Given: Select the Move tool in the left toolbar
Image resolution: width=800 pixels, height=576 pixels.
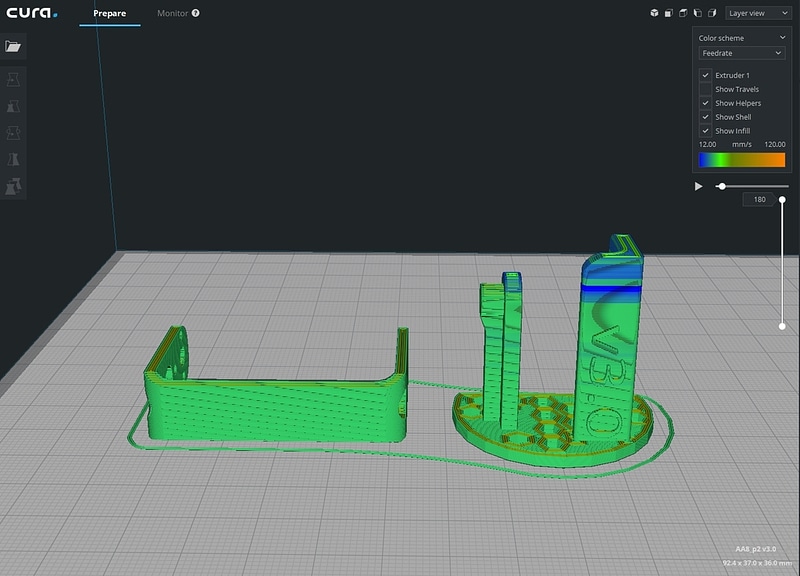Looking at the screenshot, I should tap(13, 80).
